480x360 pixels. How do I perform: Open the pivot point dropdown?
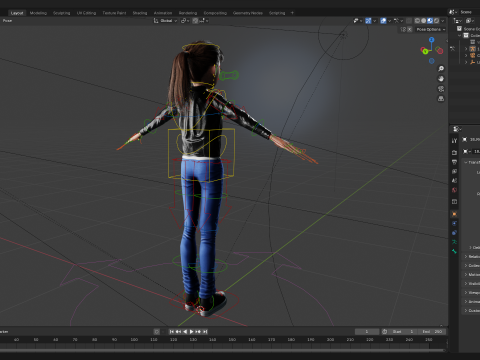(185, 21)
